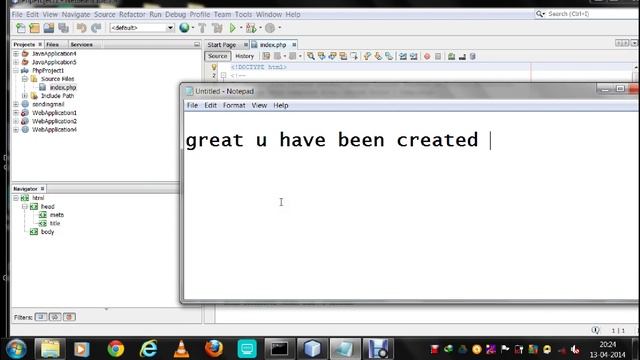Click the red record macro icon in editor toolbar
640x360 pixels.
point(427,56)
